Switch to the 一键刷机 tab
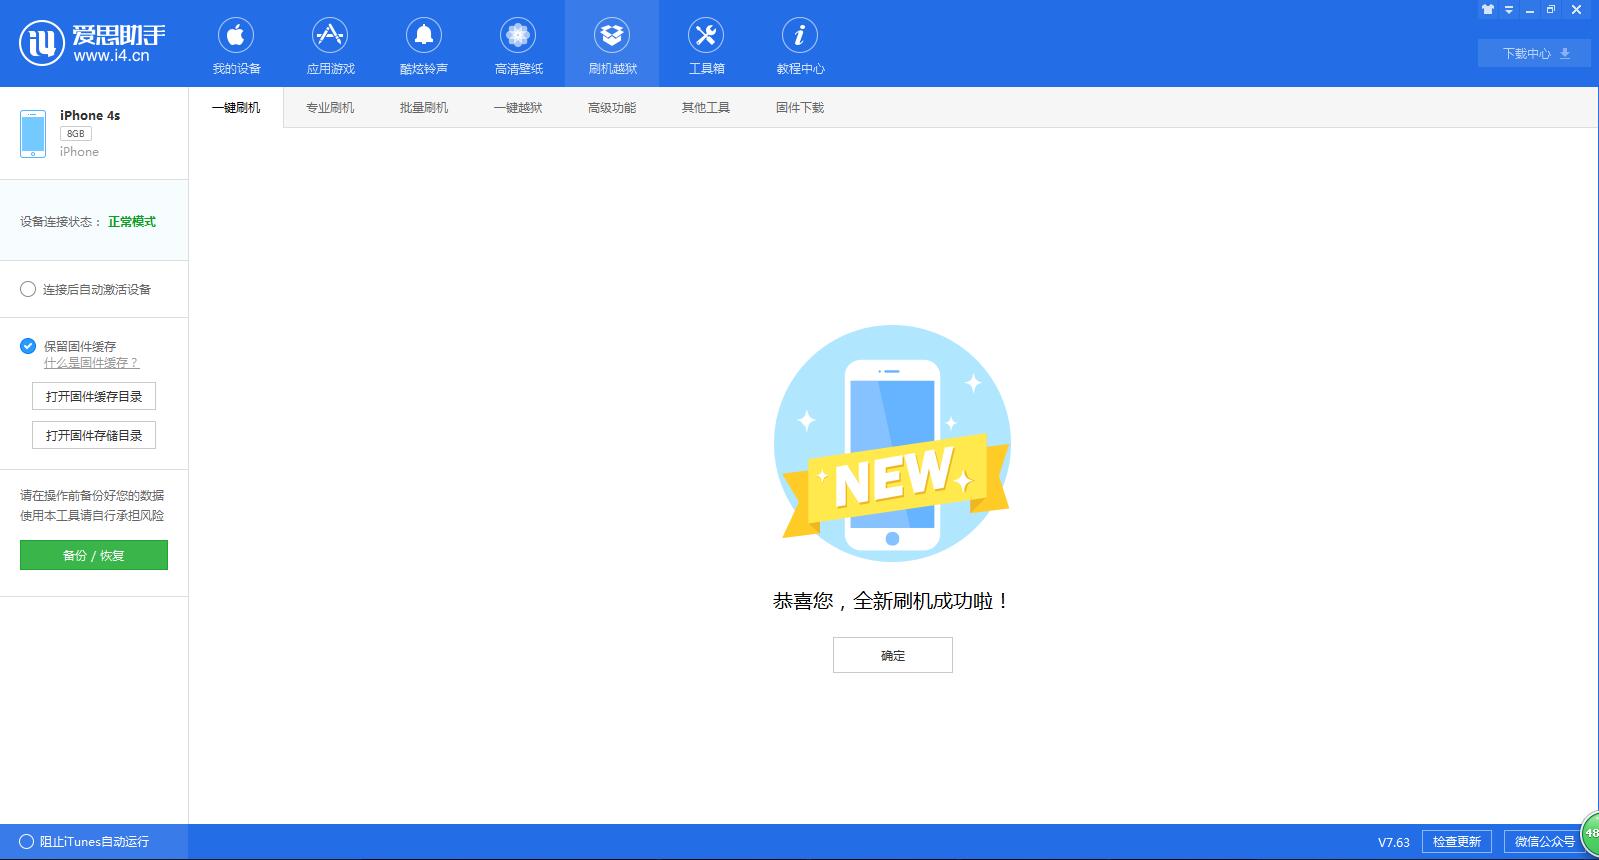Viewport: 1599px width, 860px height. pyautogui.click(x=236, y=107)
